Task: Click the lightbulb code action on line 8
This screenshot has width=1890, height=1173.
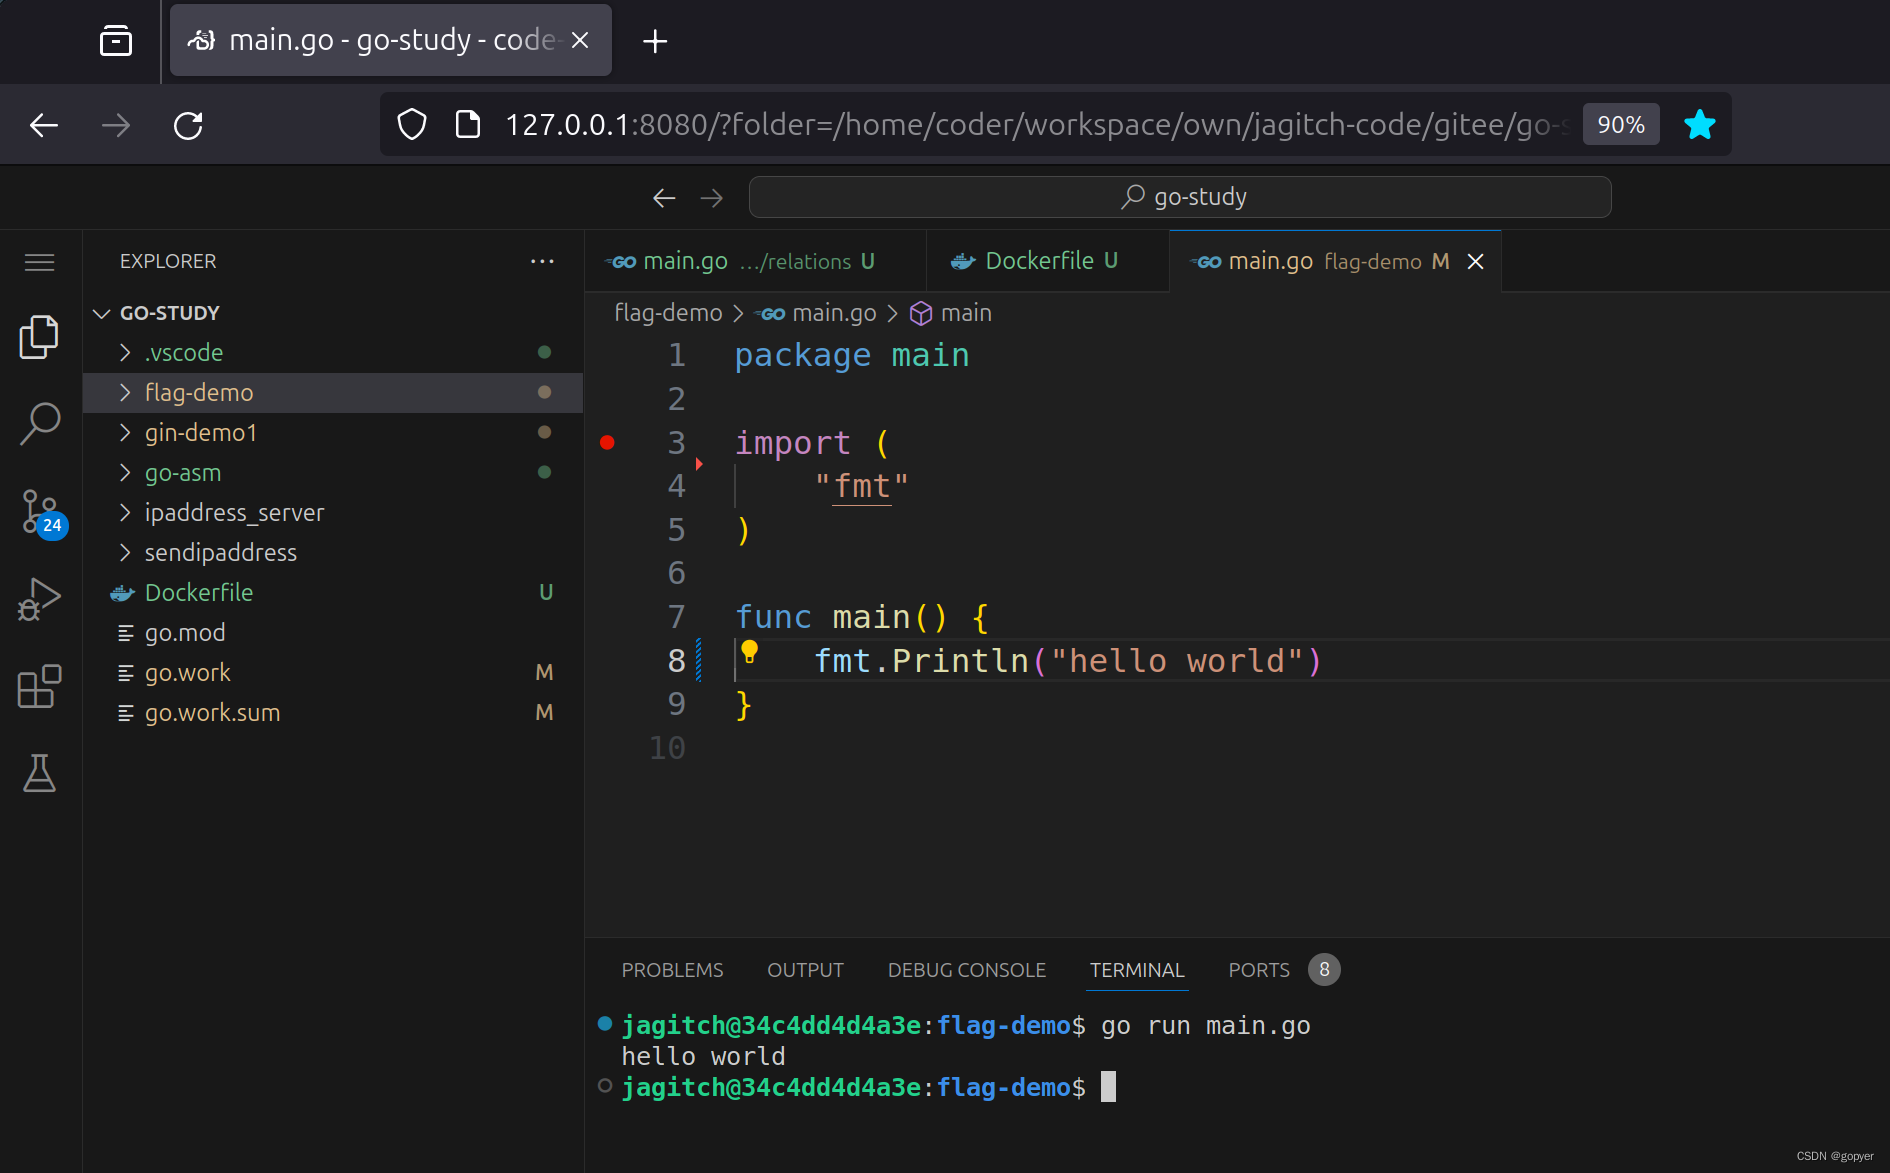Action: click(749, 652)
